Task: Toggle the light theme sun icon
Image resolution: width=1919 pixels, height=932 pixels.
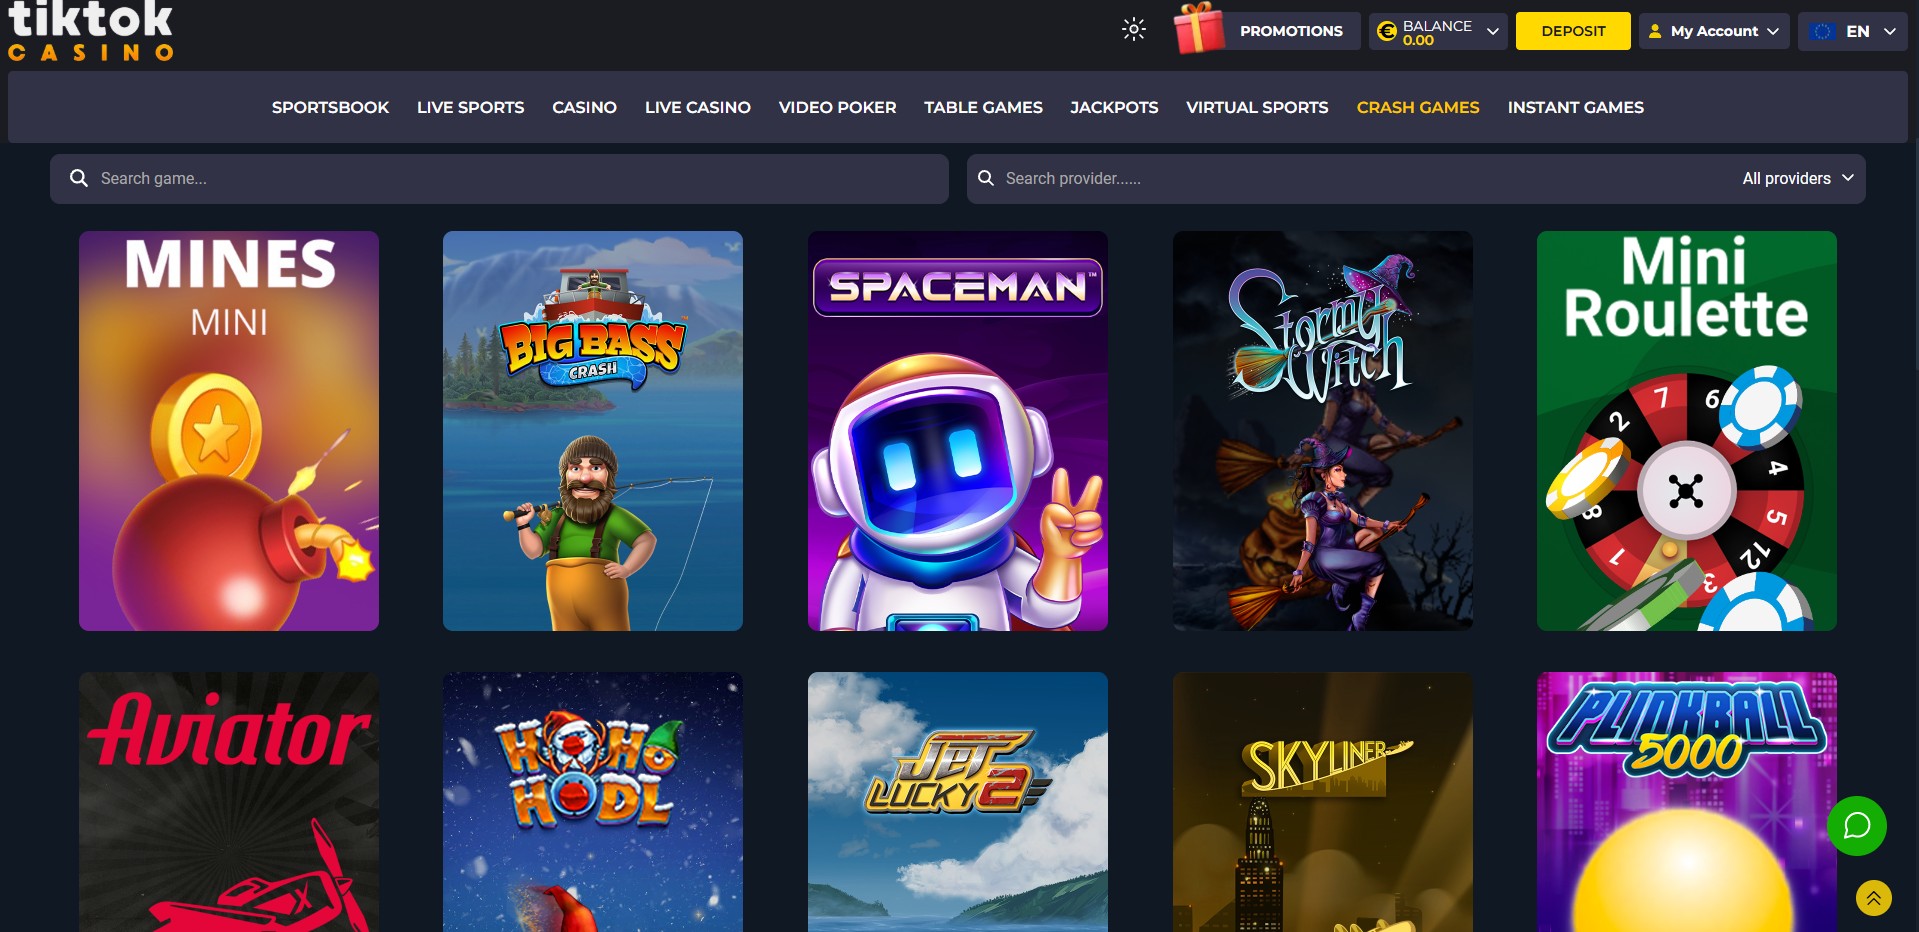Action: pos(1133,30)
